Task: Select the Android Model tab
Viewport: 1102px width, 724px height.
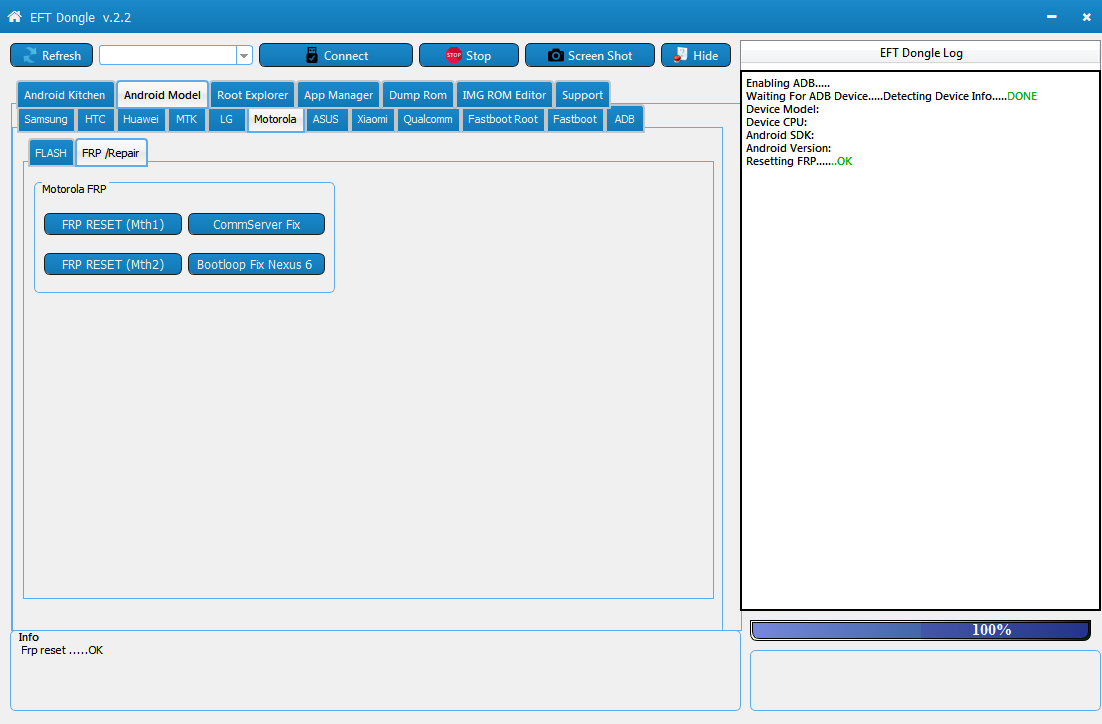Action: 162,95
